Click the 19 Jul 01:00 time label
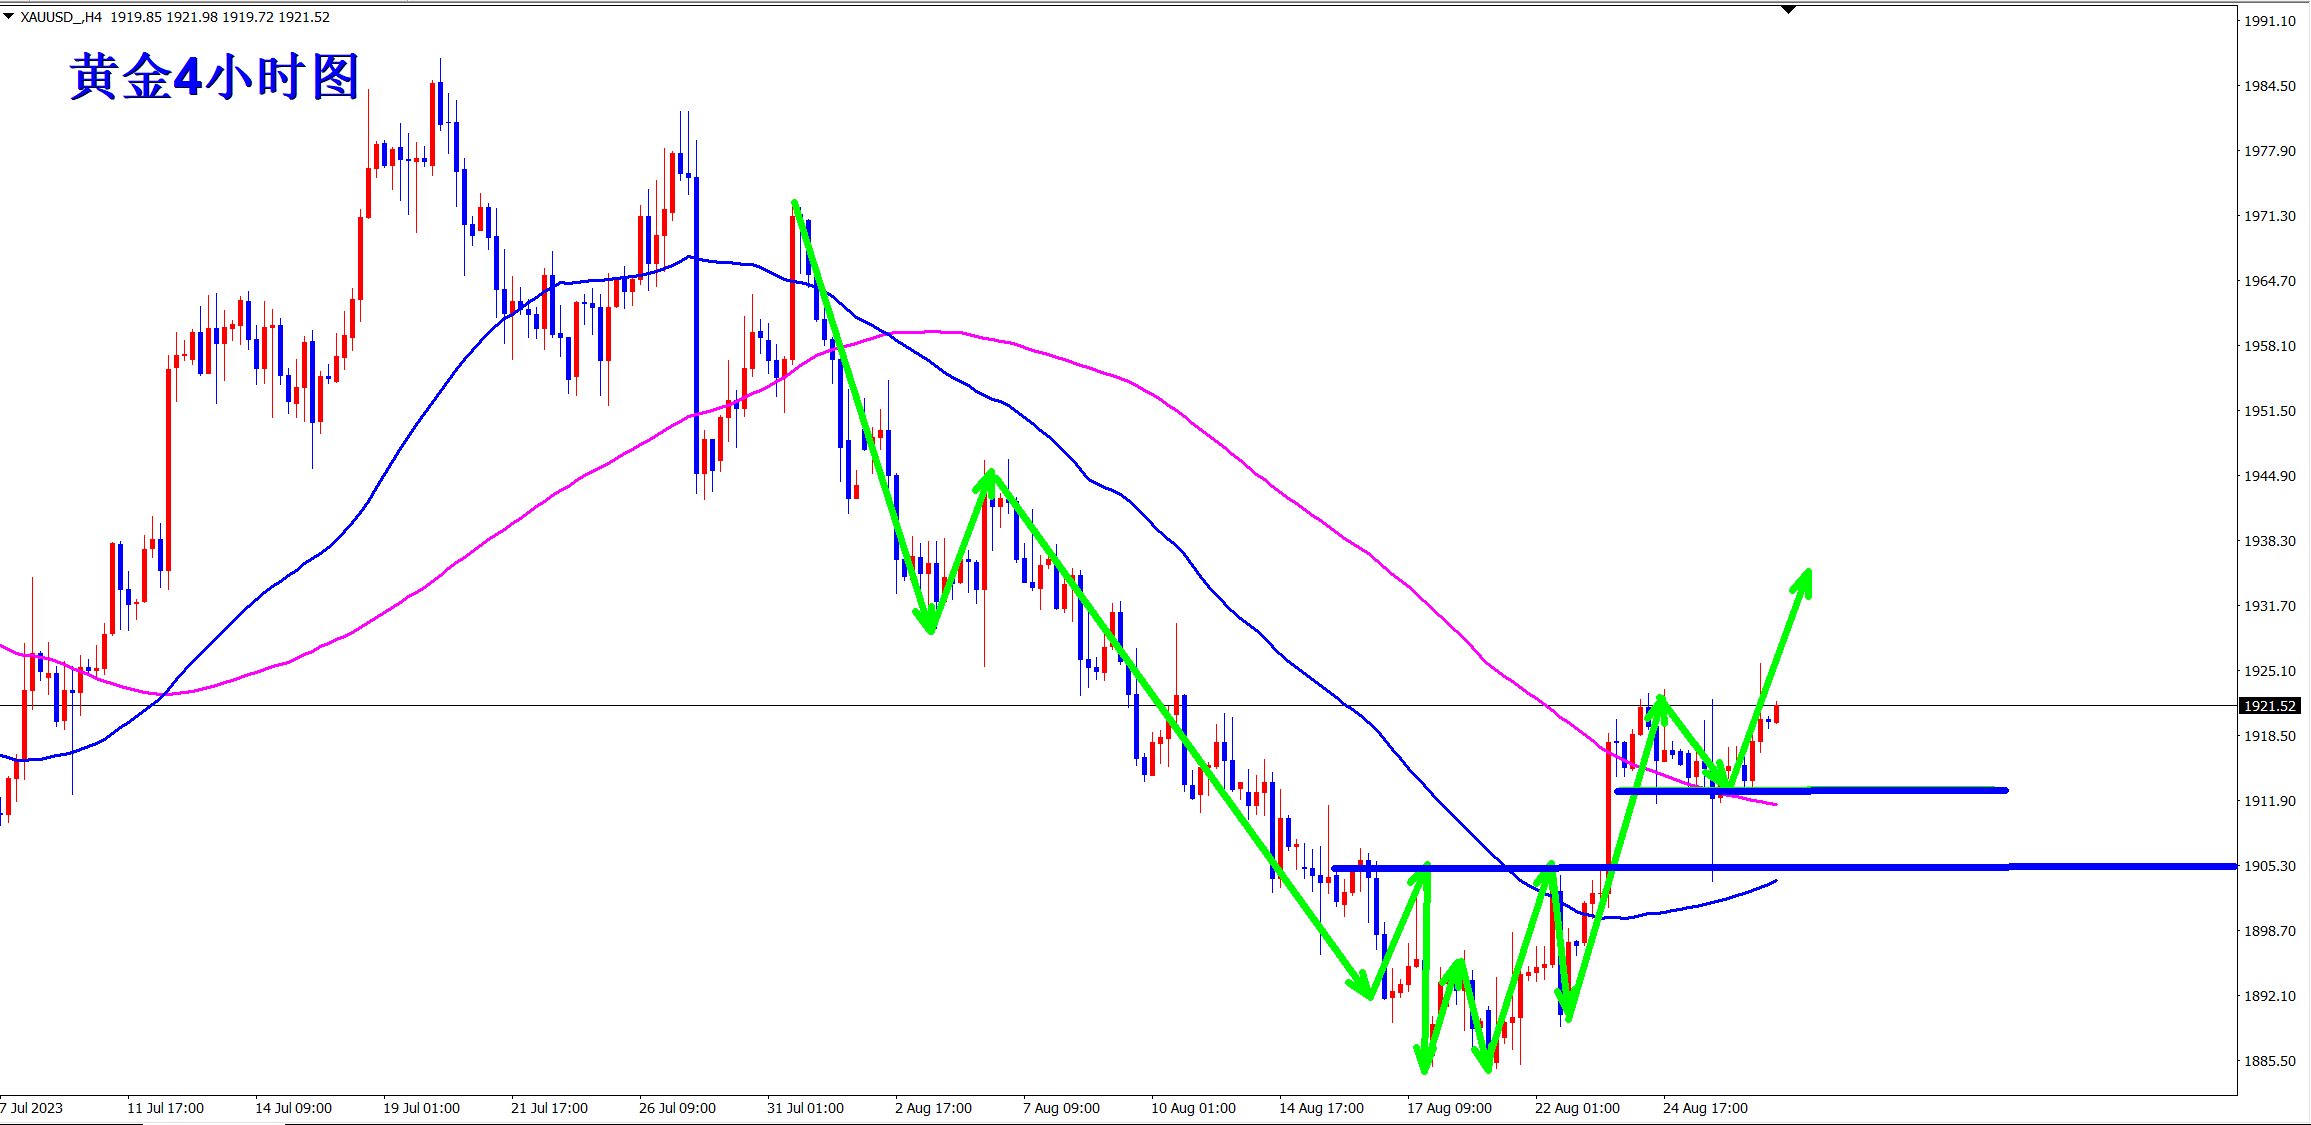The width and height of the screenshot is (2311, 1125). [x=421, y=1108]
